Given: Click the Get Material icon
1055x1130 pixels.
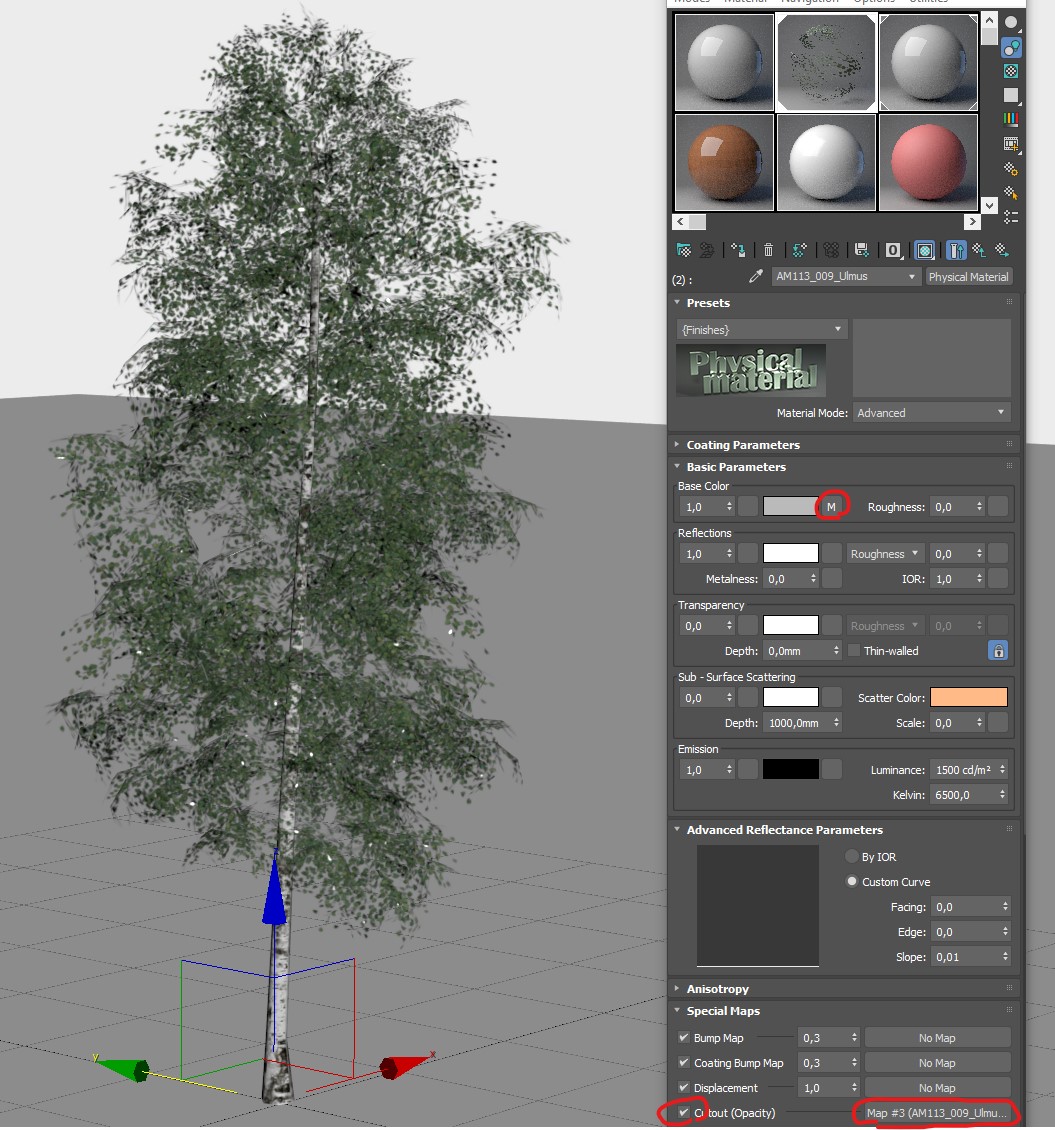Looking at the screenshot, I should 684,250.
